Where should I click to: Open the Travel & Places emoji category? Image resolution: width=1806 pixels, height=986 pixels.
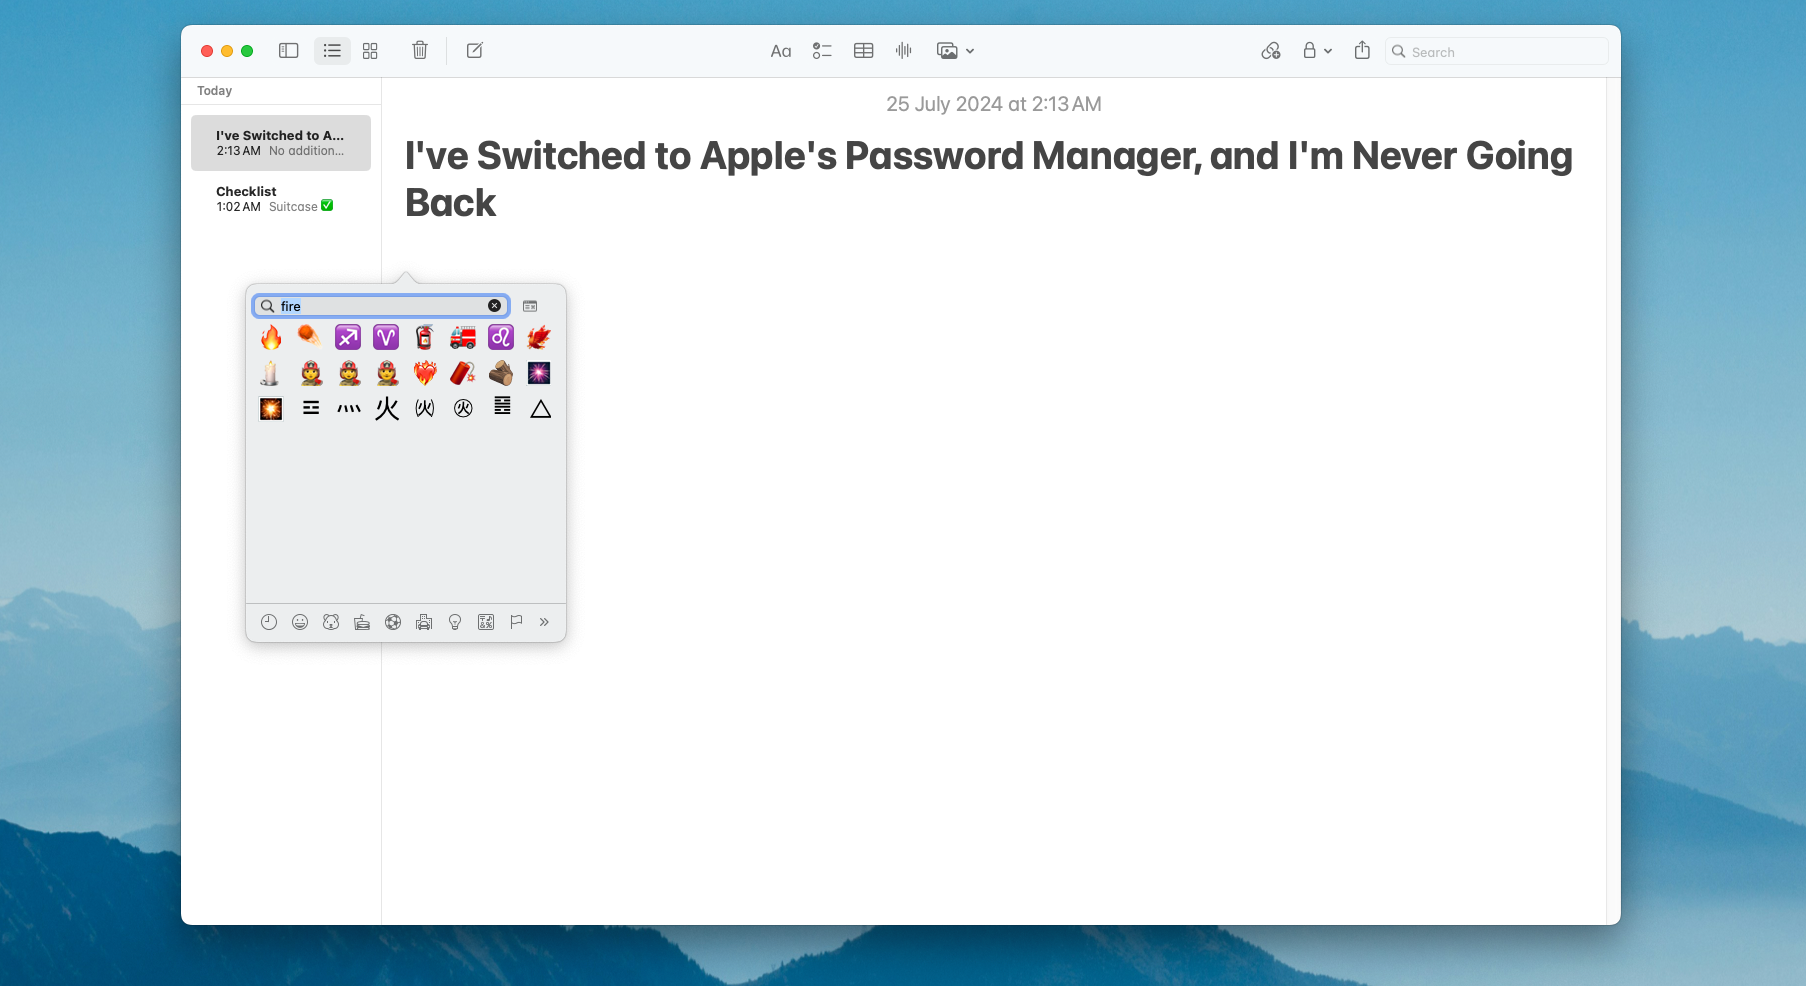click(x=424, y=622)
